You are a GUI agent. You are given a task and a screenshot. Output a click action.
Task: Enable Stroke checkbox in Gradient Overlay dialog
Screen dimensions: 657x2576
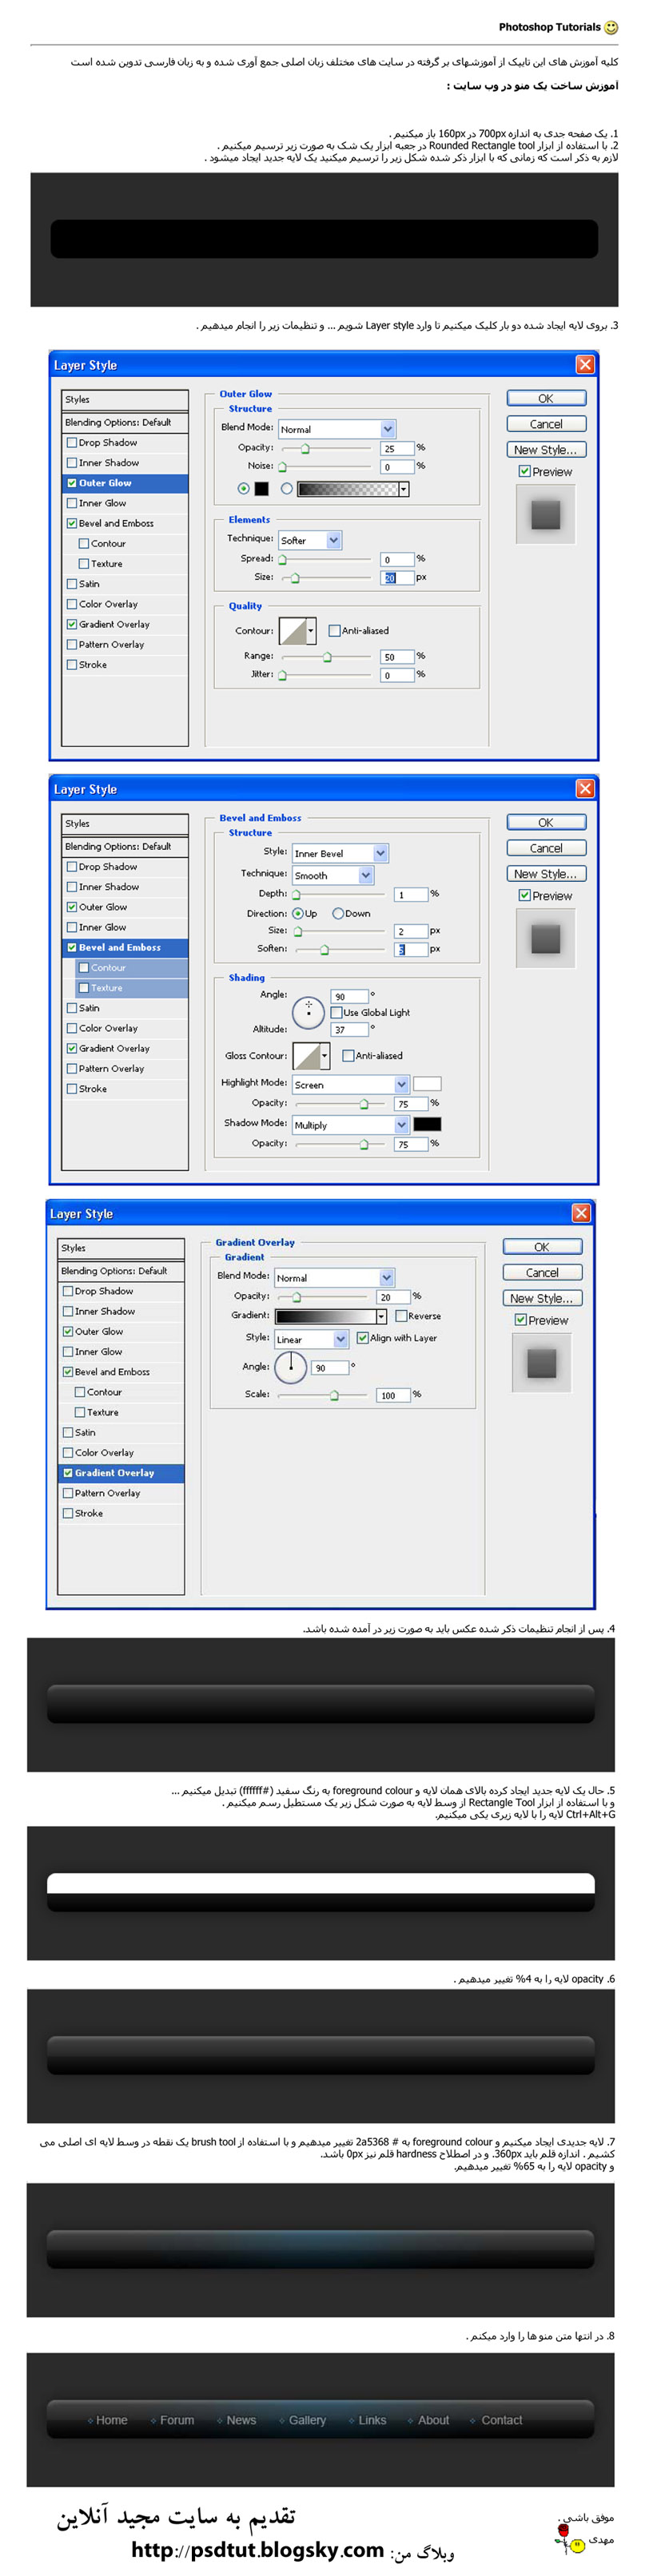click(x=68, y=1513)
